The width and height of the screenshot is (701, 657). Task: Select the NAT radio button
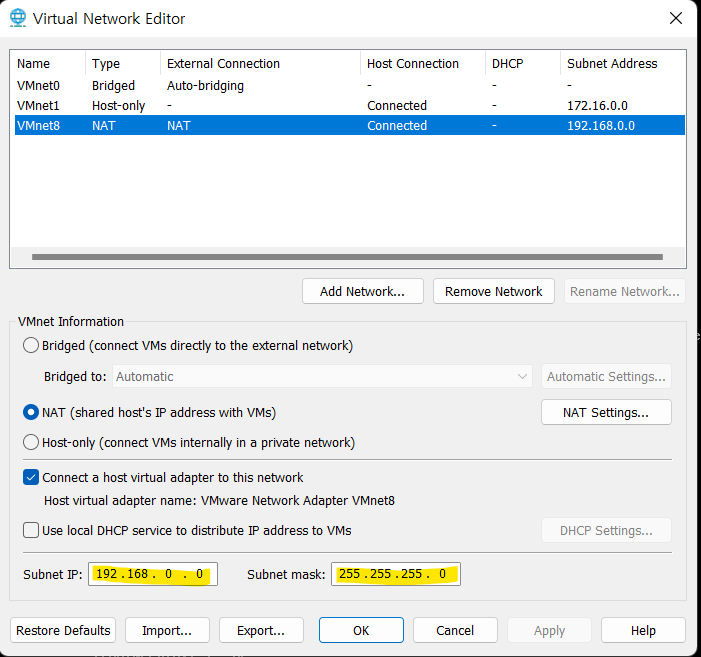[x=31, y=412]
